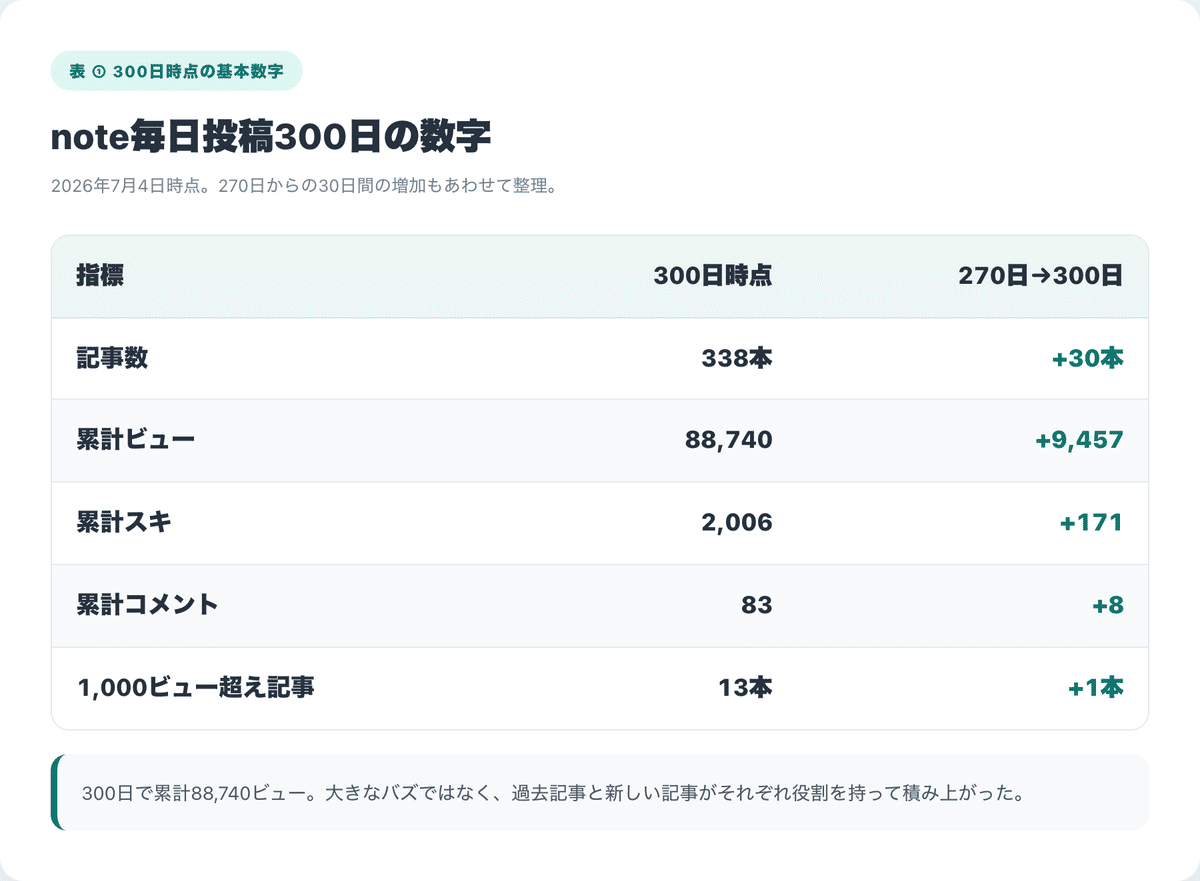Viewport: 1200px width, 881px height.
Task: Click the column header '300日時点'
Action: click(713, 276)
